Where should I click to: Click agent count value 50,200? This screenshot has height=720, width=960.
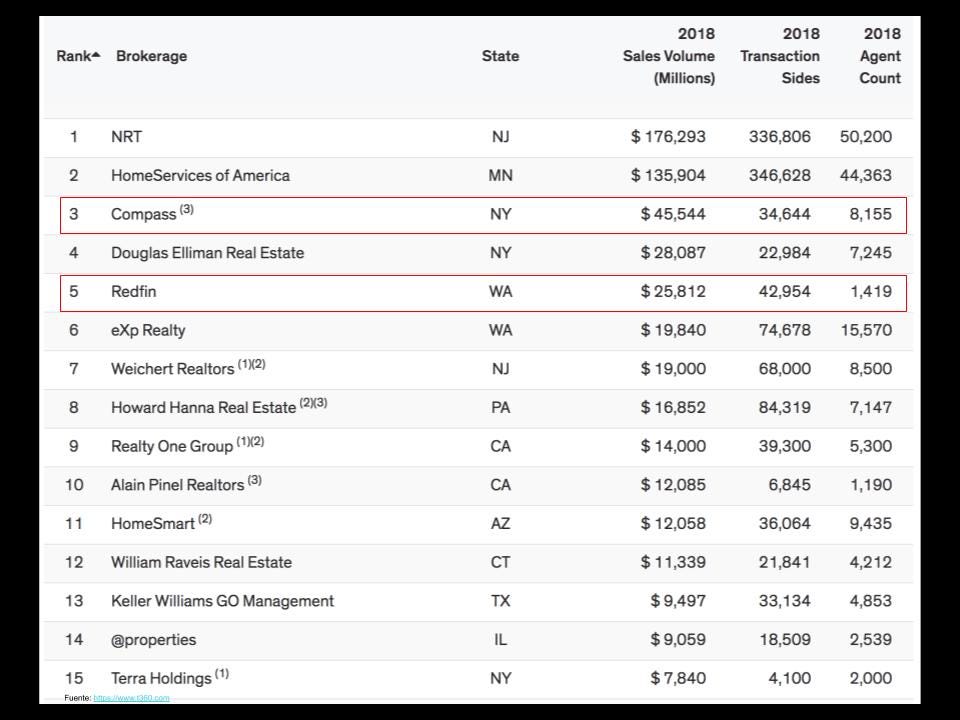tap(866, 137)
